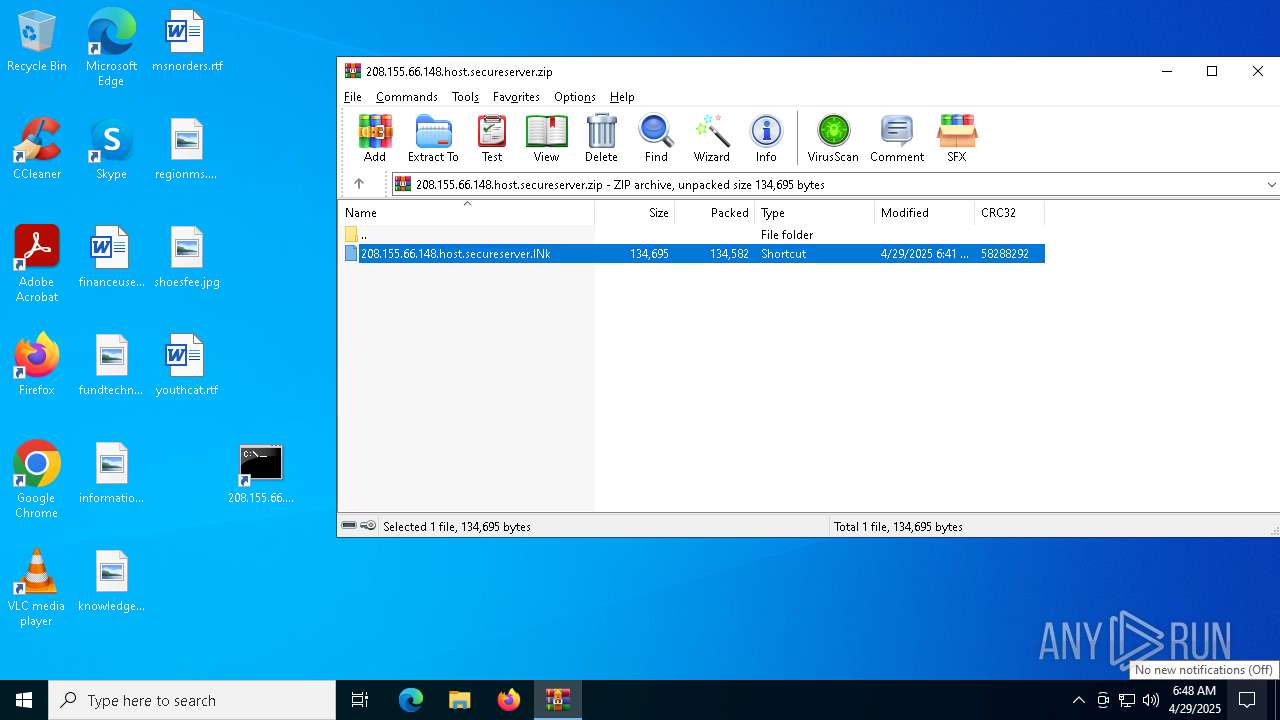Sort by Modified column header
Screen dimensions: 1280x720
[925, 213]
